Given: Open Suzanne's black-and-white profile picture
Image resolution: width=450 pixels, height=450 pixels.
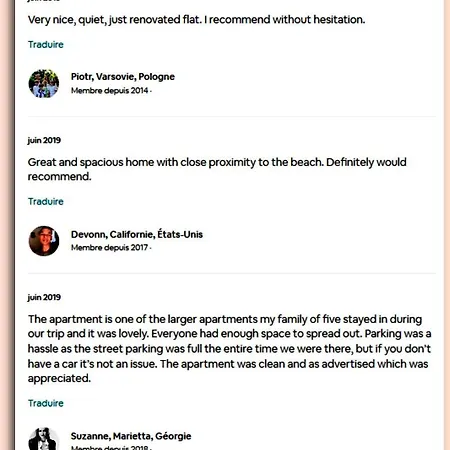Looking at the screenshot, I should 43,439.
